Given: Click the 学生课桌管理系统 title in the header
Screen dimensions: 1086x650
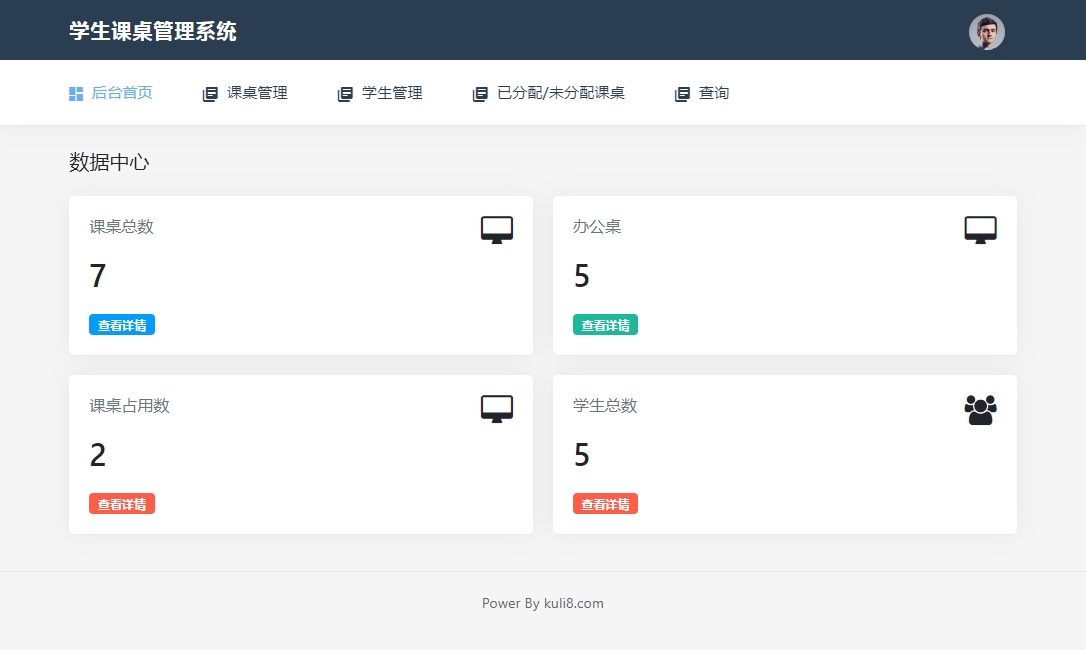Looking at the screenshot, I should pos(153,31).
